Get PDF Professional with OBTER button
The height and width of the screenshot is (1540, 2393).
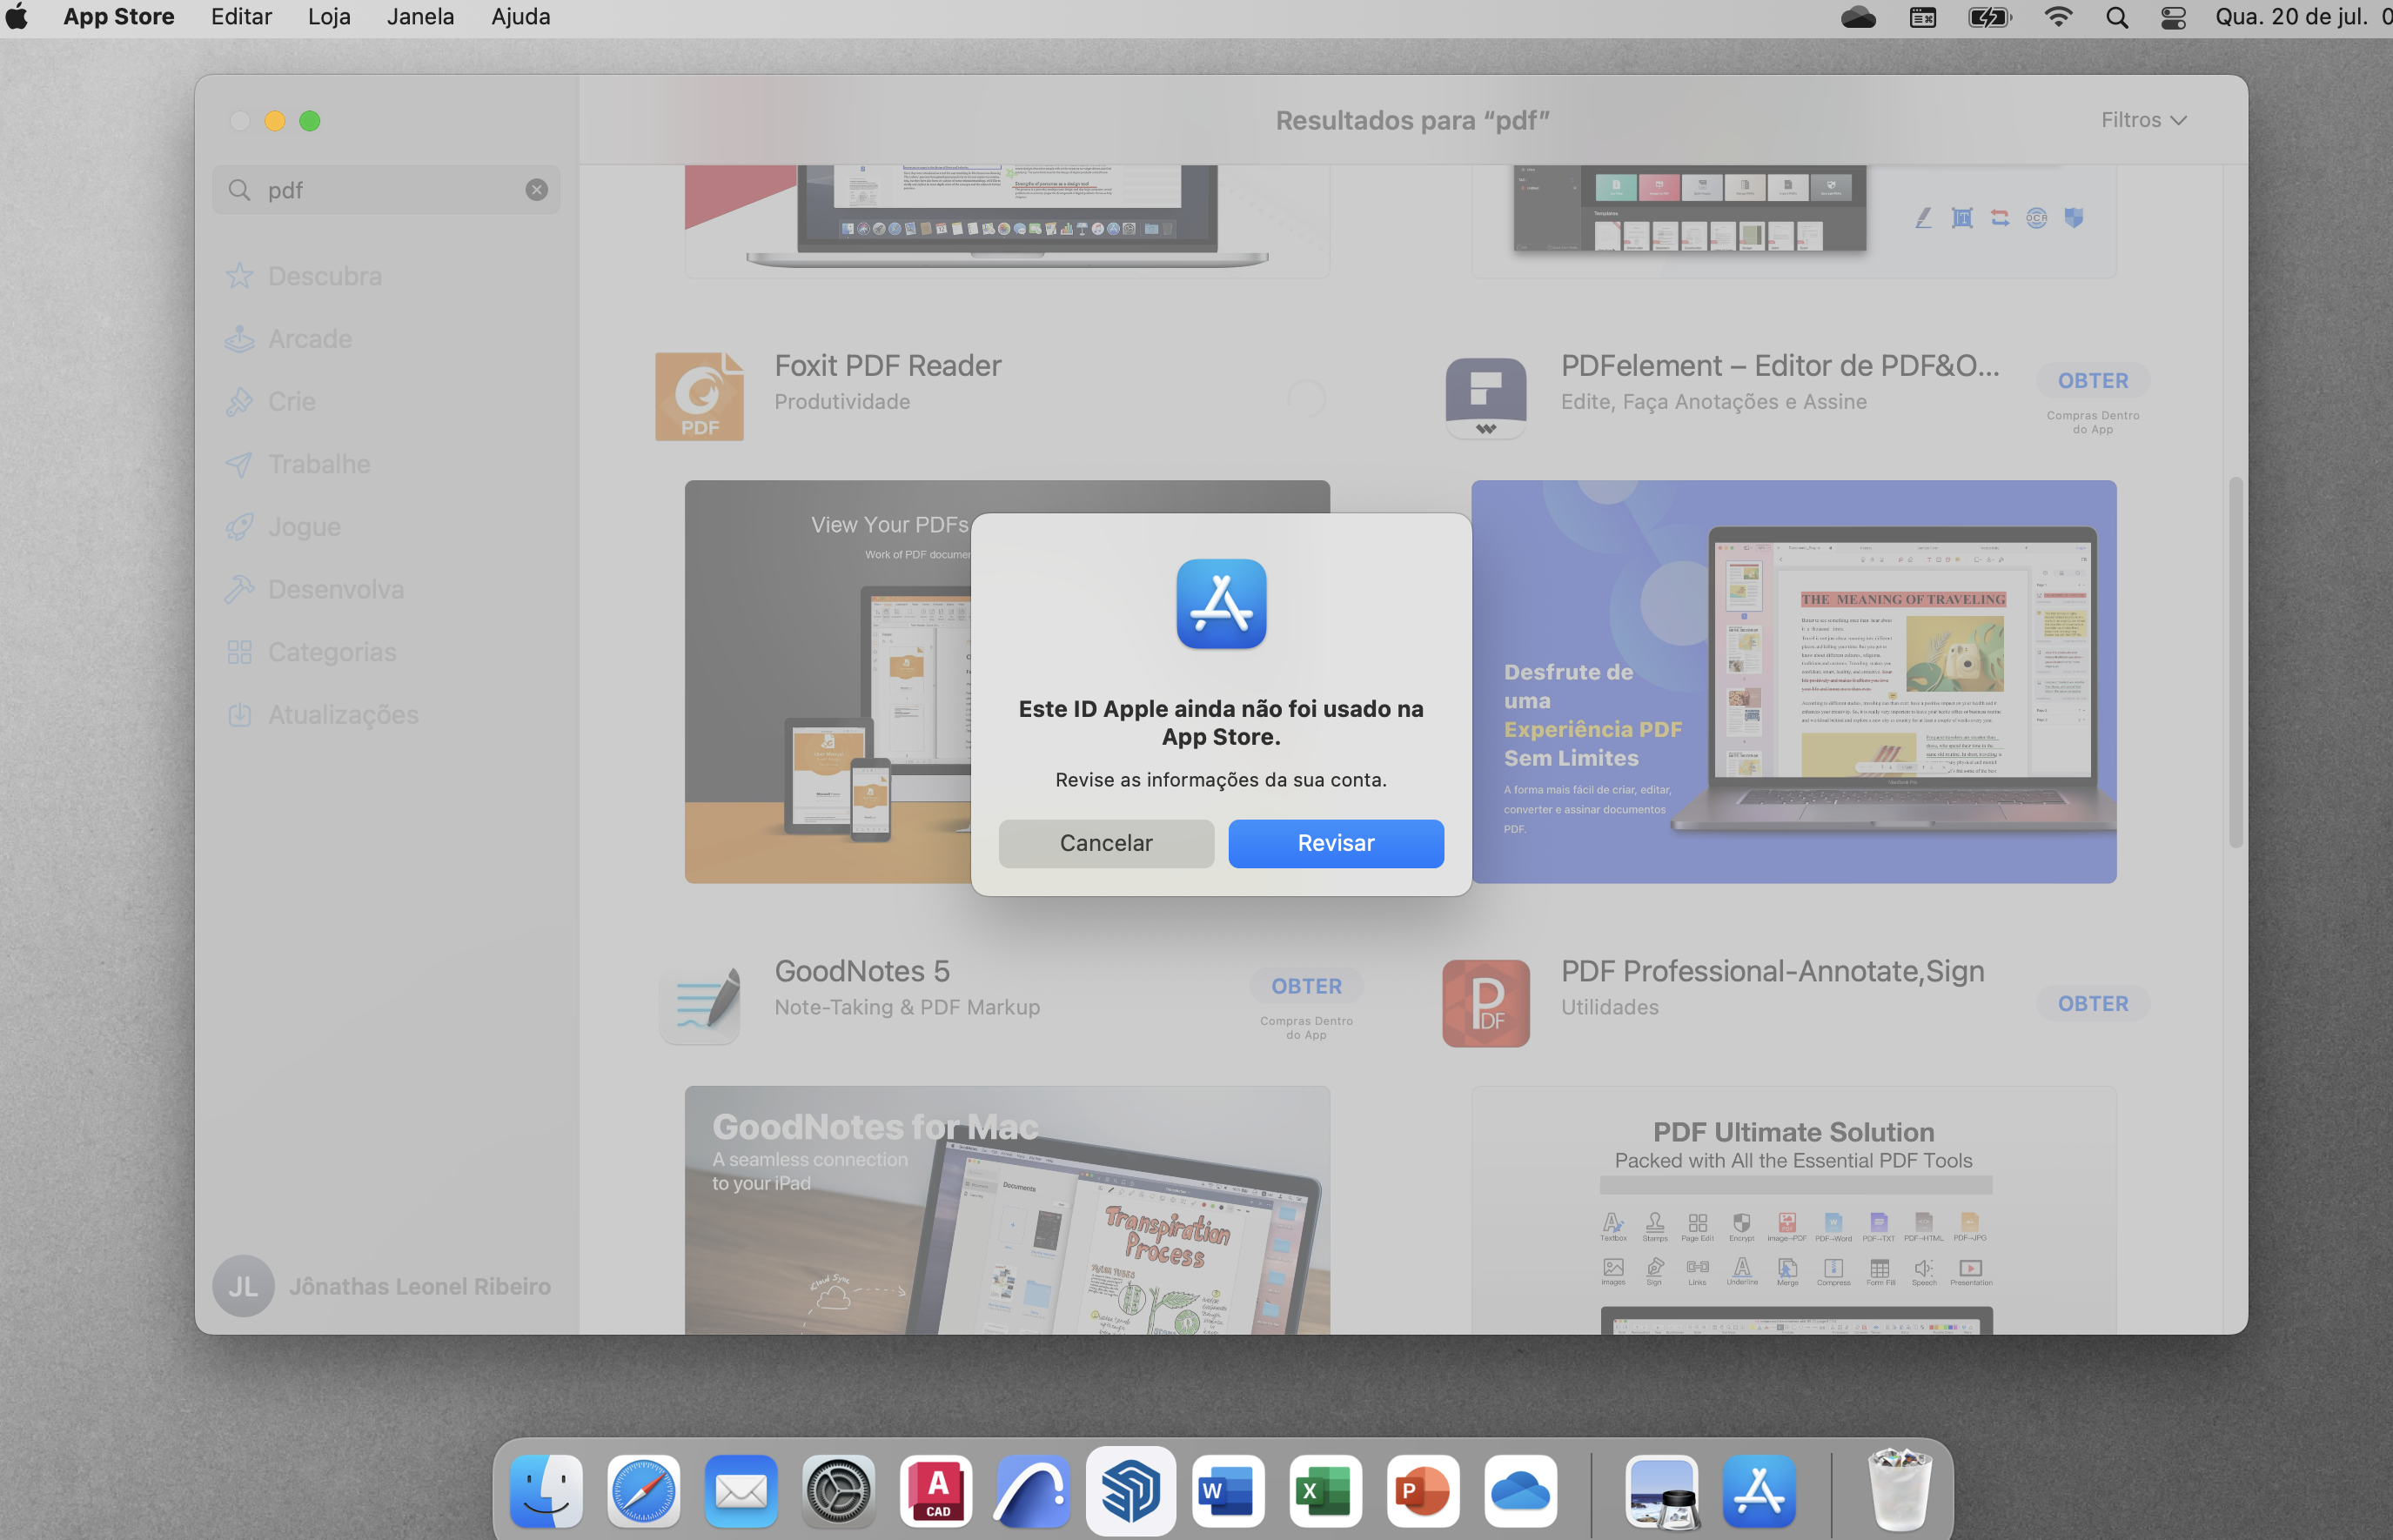pos(2092,1003)
